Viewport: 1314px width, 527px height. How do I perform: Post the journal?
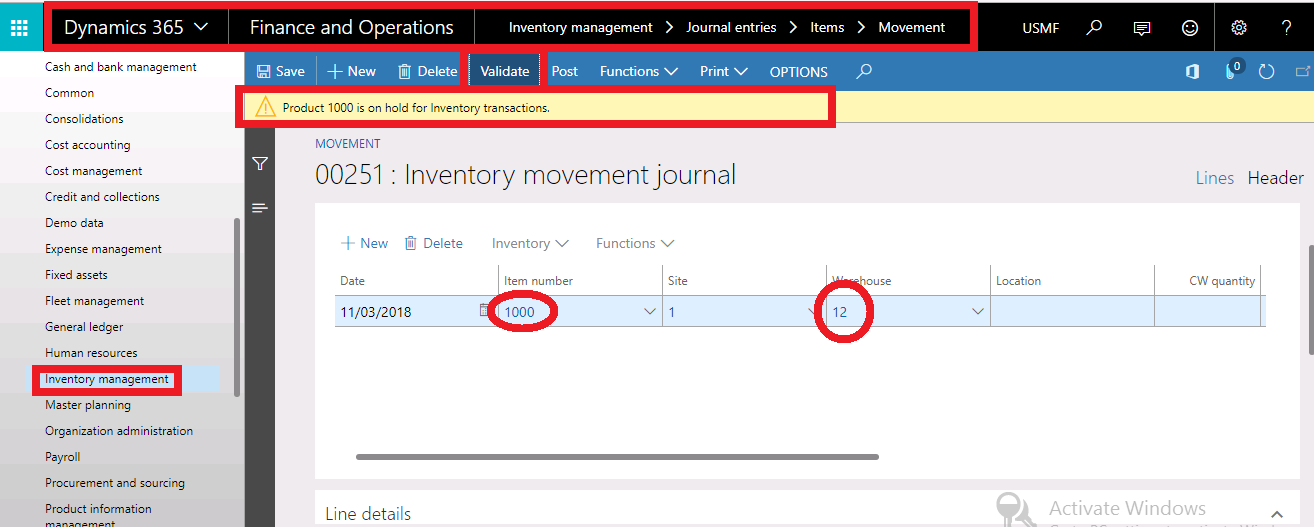565,71
